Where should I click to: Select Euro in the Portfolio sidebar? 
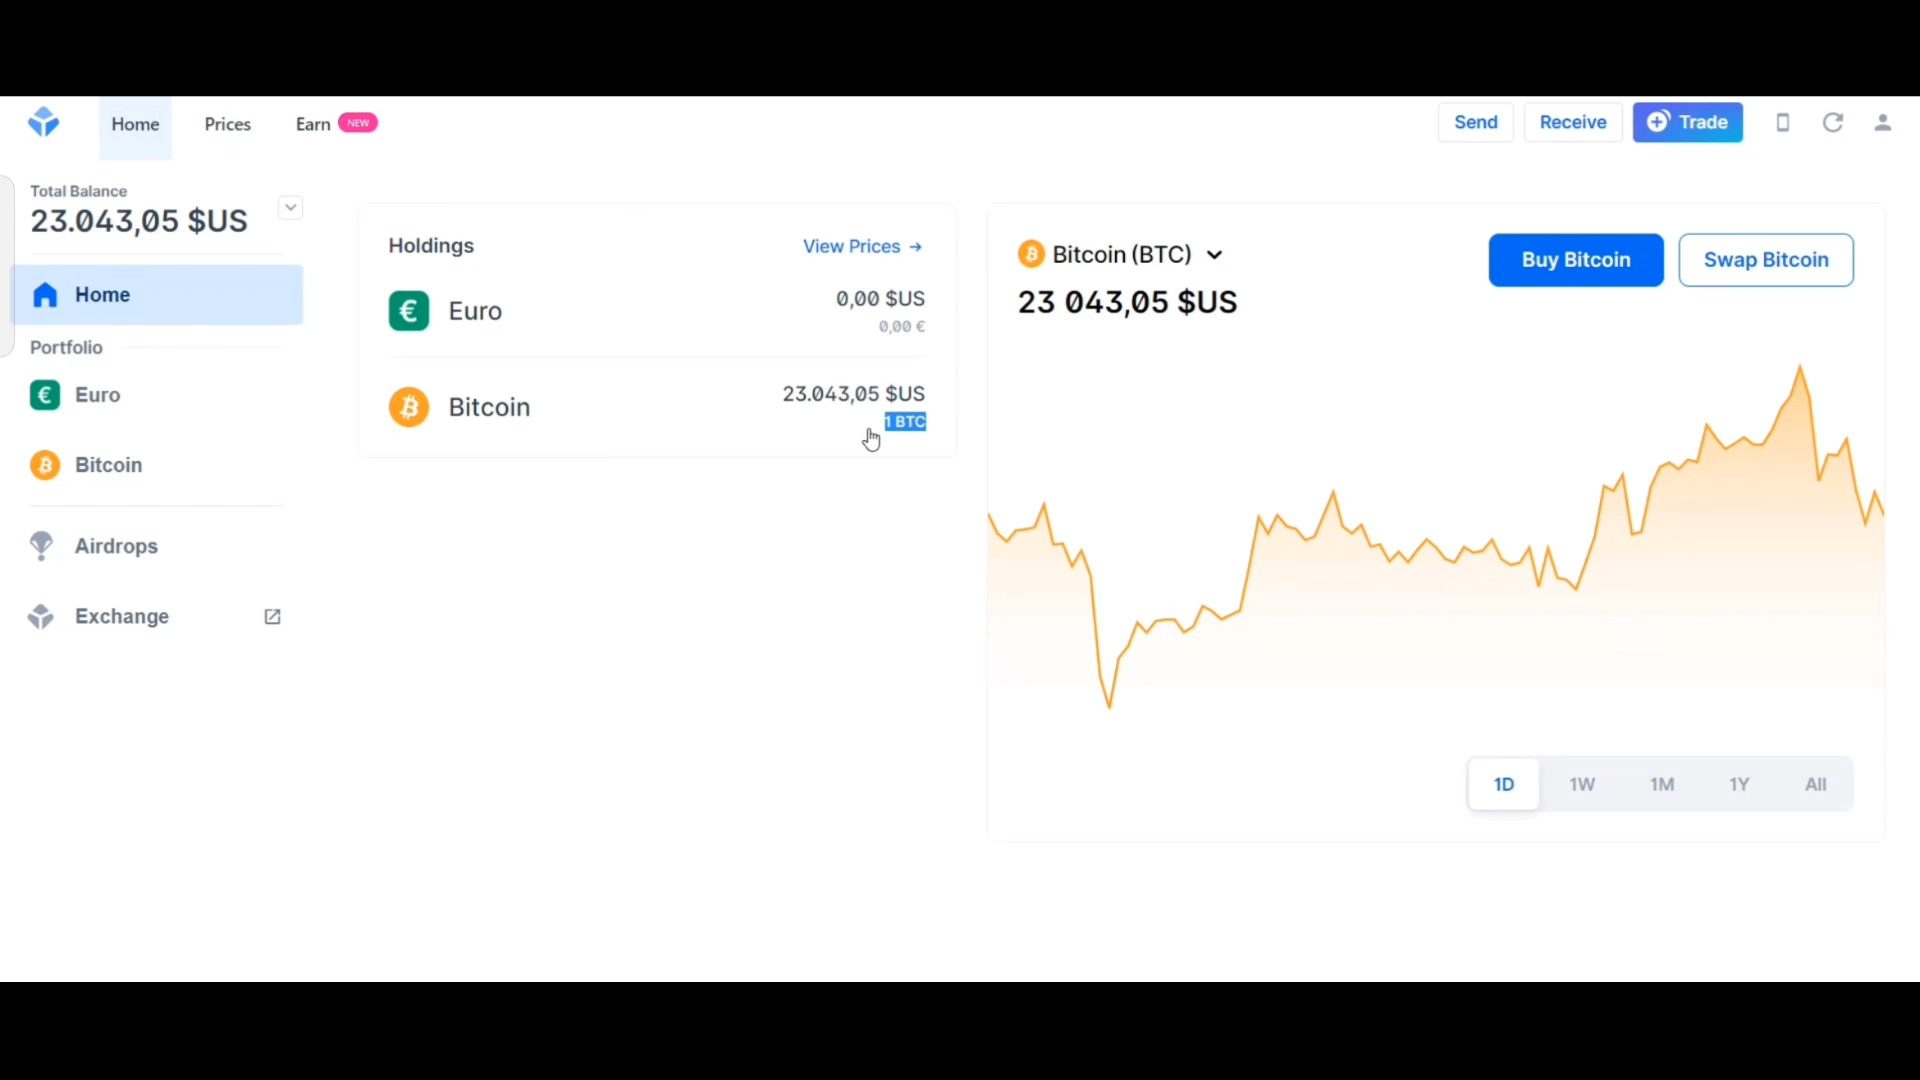coord(97,395)
